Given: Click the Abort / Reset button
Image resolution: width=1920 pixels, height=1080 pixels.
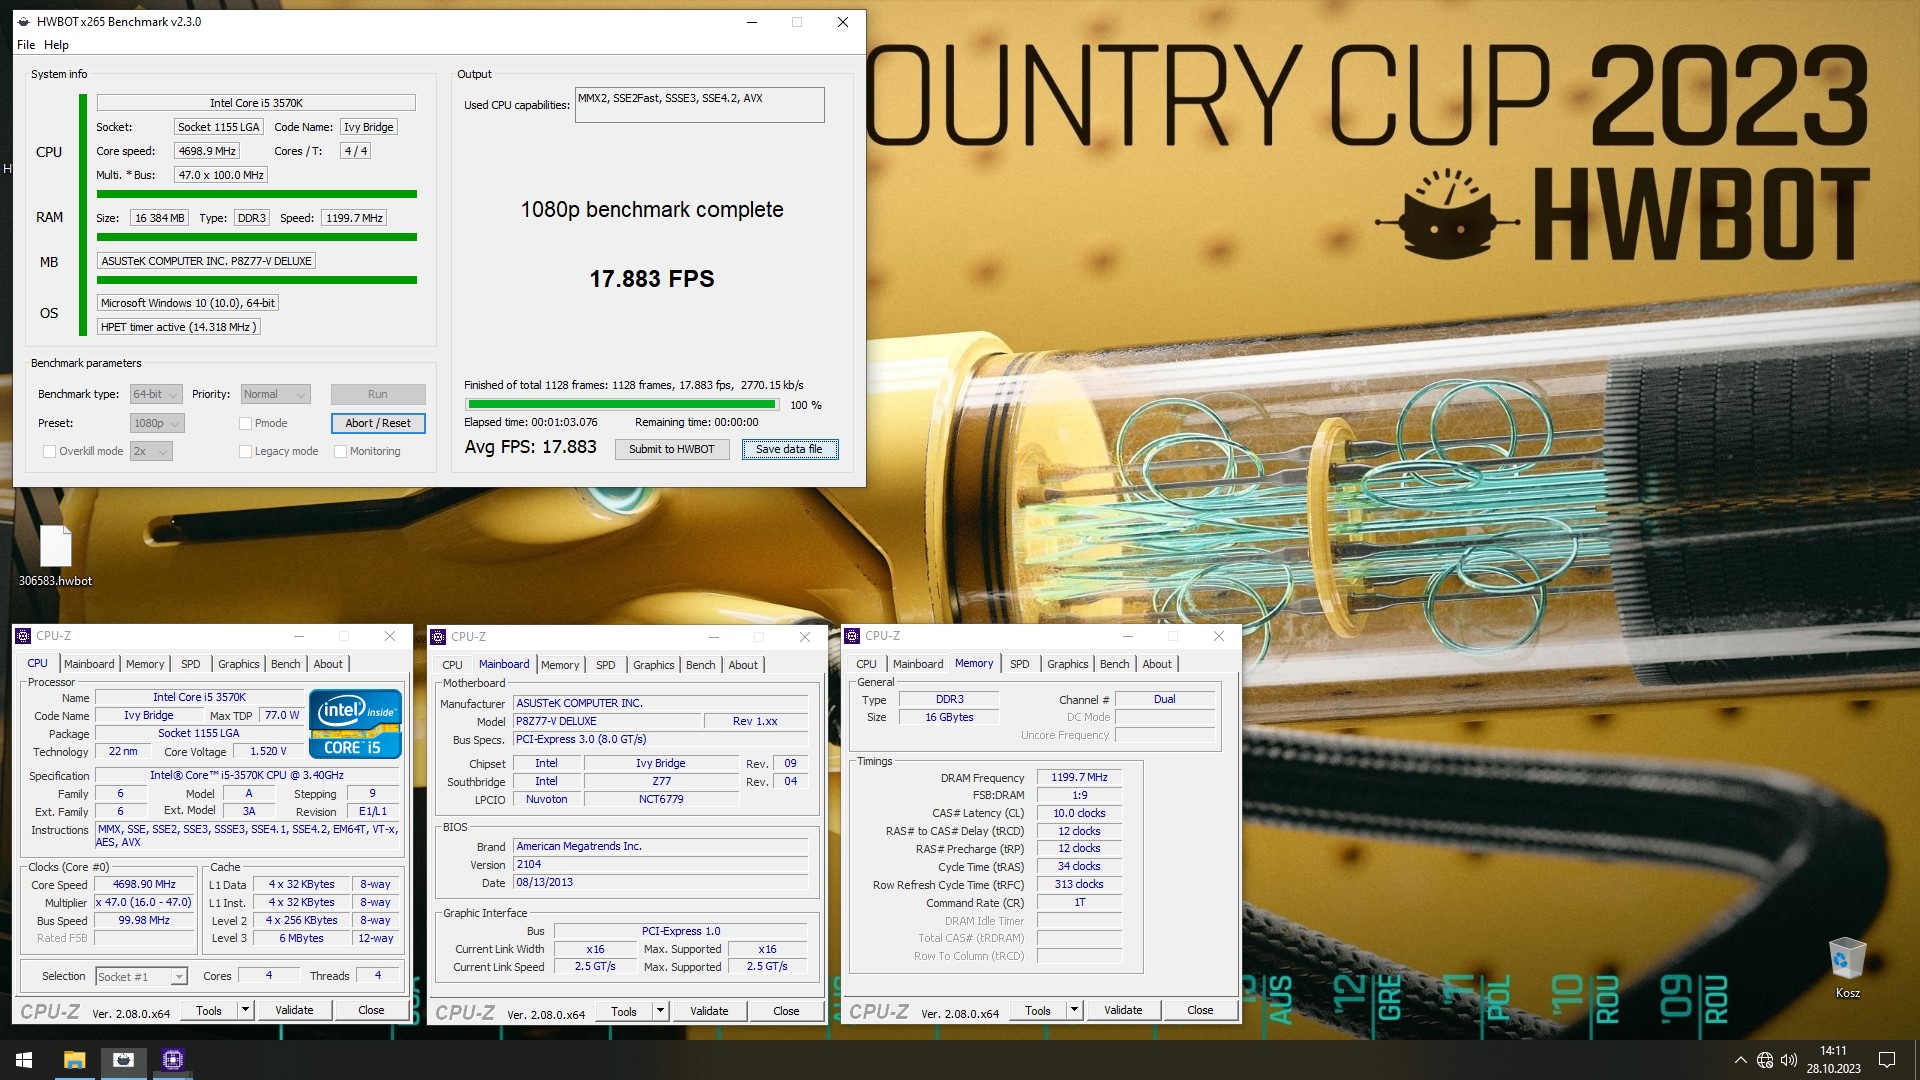Looking at the screenshot, I should click(x=378, y=423).
